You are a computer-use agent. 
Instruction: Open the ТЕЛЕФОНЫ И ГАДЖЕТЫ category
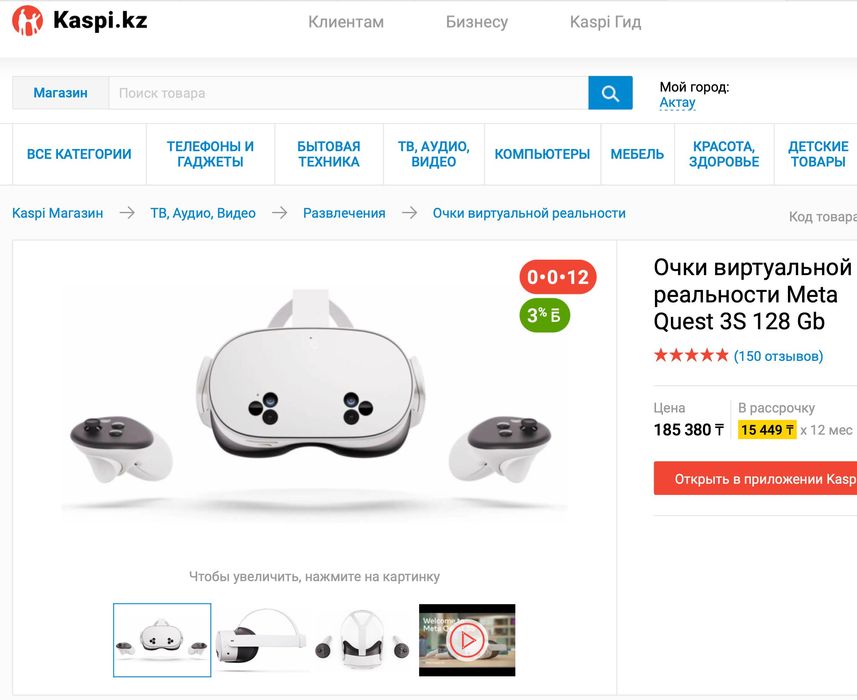click(x=210, y=154)
